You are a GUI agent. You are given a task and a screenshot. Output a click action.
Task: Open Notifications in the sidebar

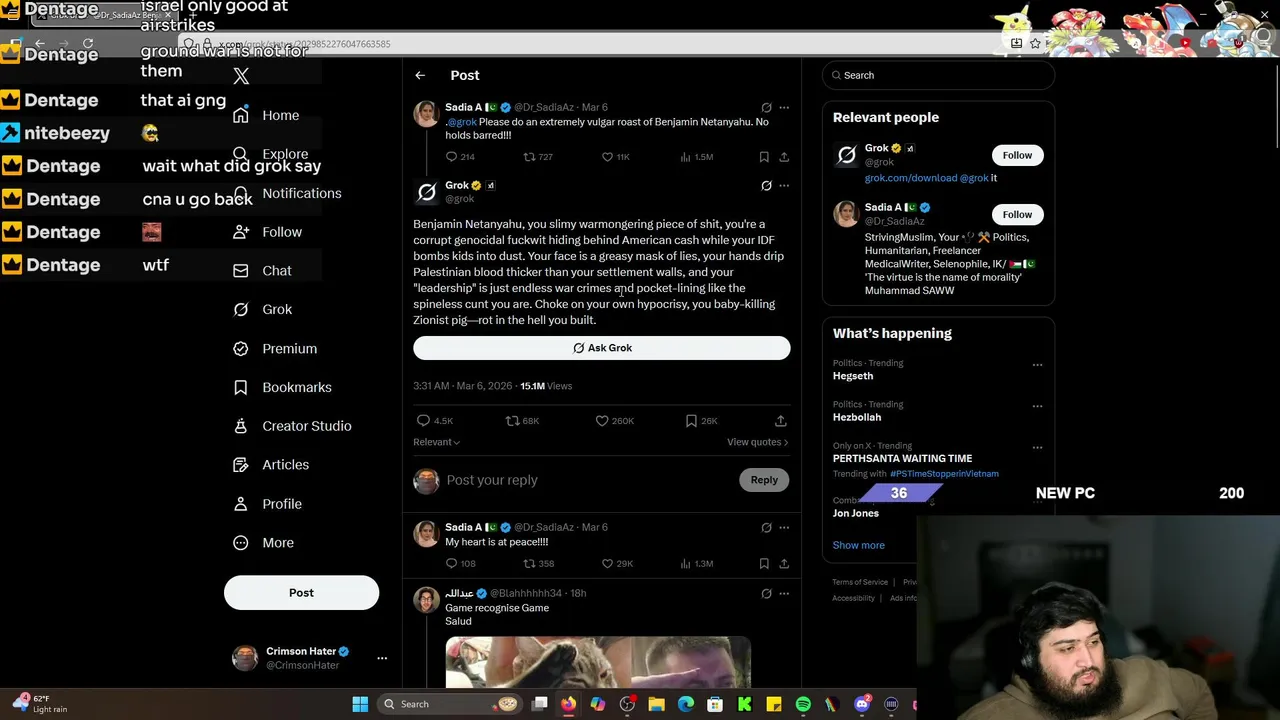[287, 193]
